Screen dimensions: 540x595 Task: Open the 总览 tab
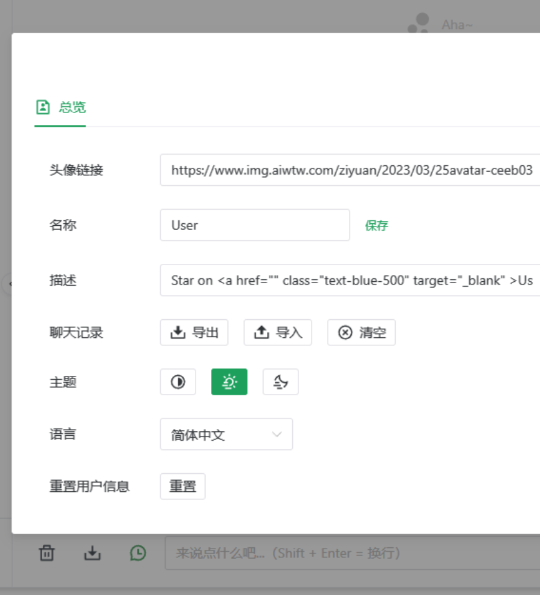click(60, 107)
